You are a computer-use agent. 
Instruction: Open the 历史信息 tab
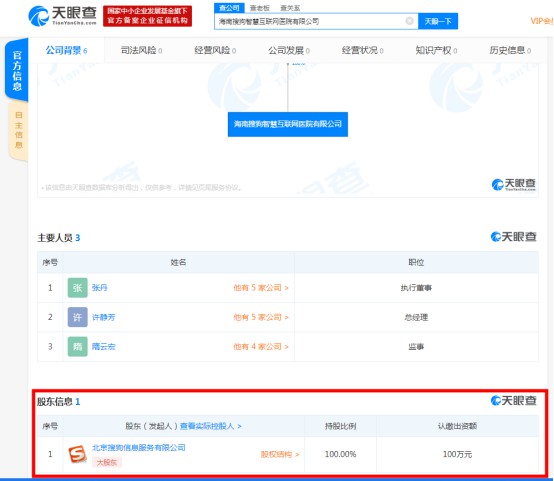510,51
